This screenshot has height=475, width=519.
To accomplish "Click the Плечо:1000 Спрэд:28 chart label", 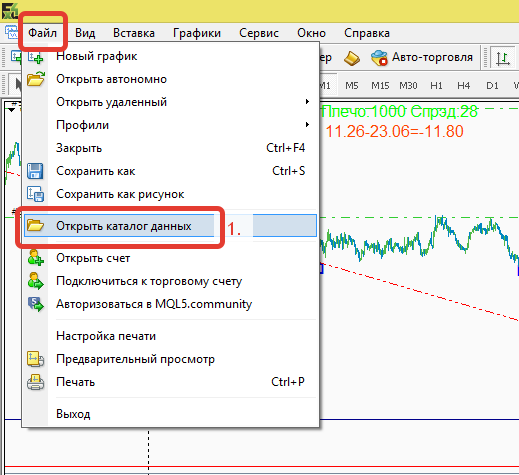I will (400, 111).
